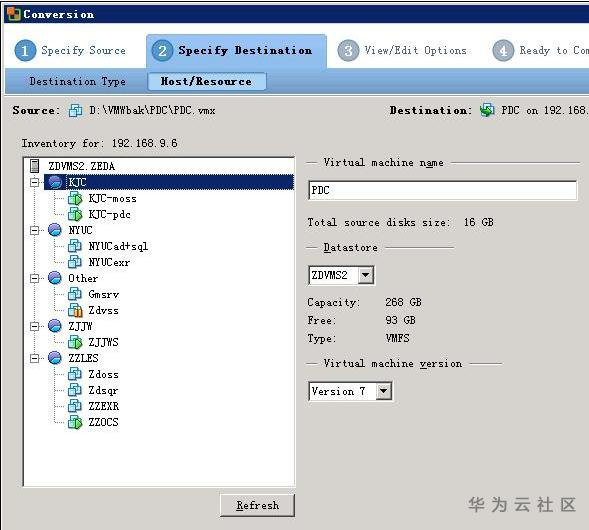Click the Destination green arrow icon

click(x=487, y=110)
